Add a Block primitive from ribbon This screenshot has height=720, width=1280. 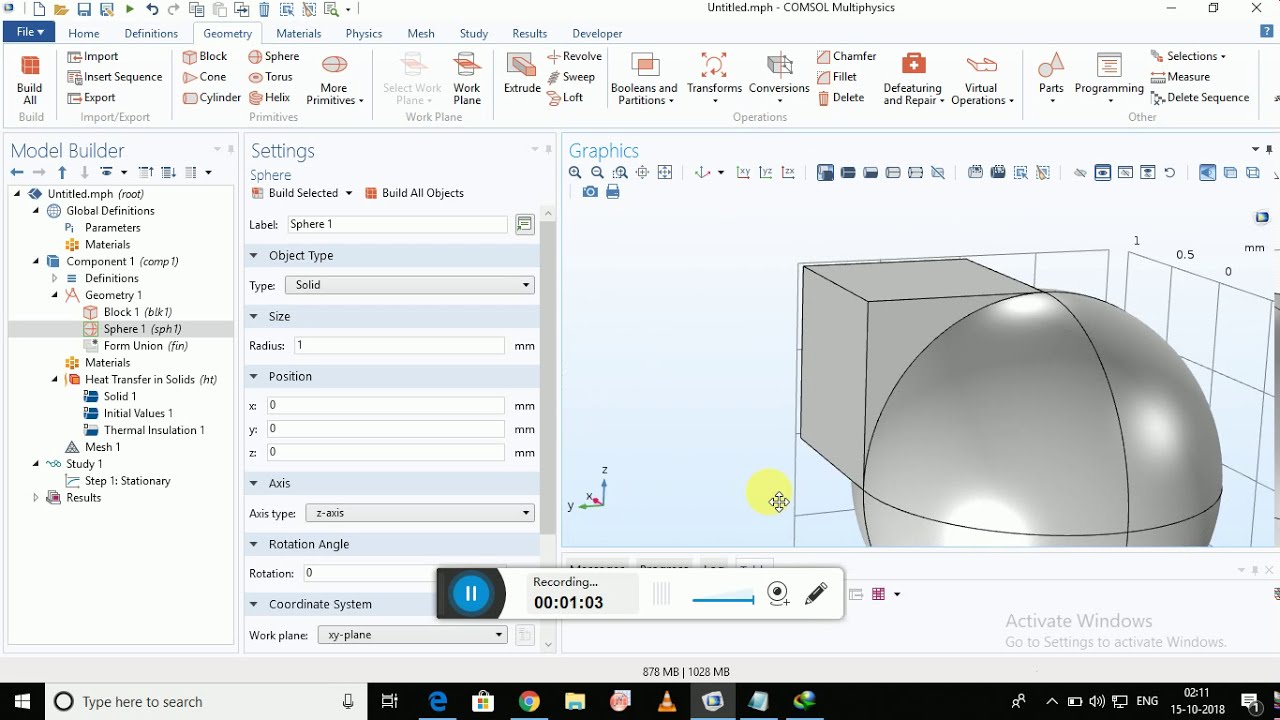[205, 57]
